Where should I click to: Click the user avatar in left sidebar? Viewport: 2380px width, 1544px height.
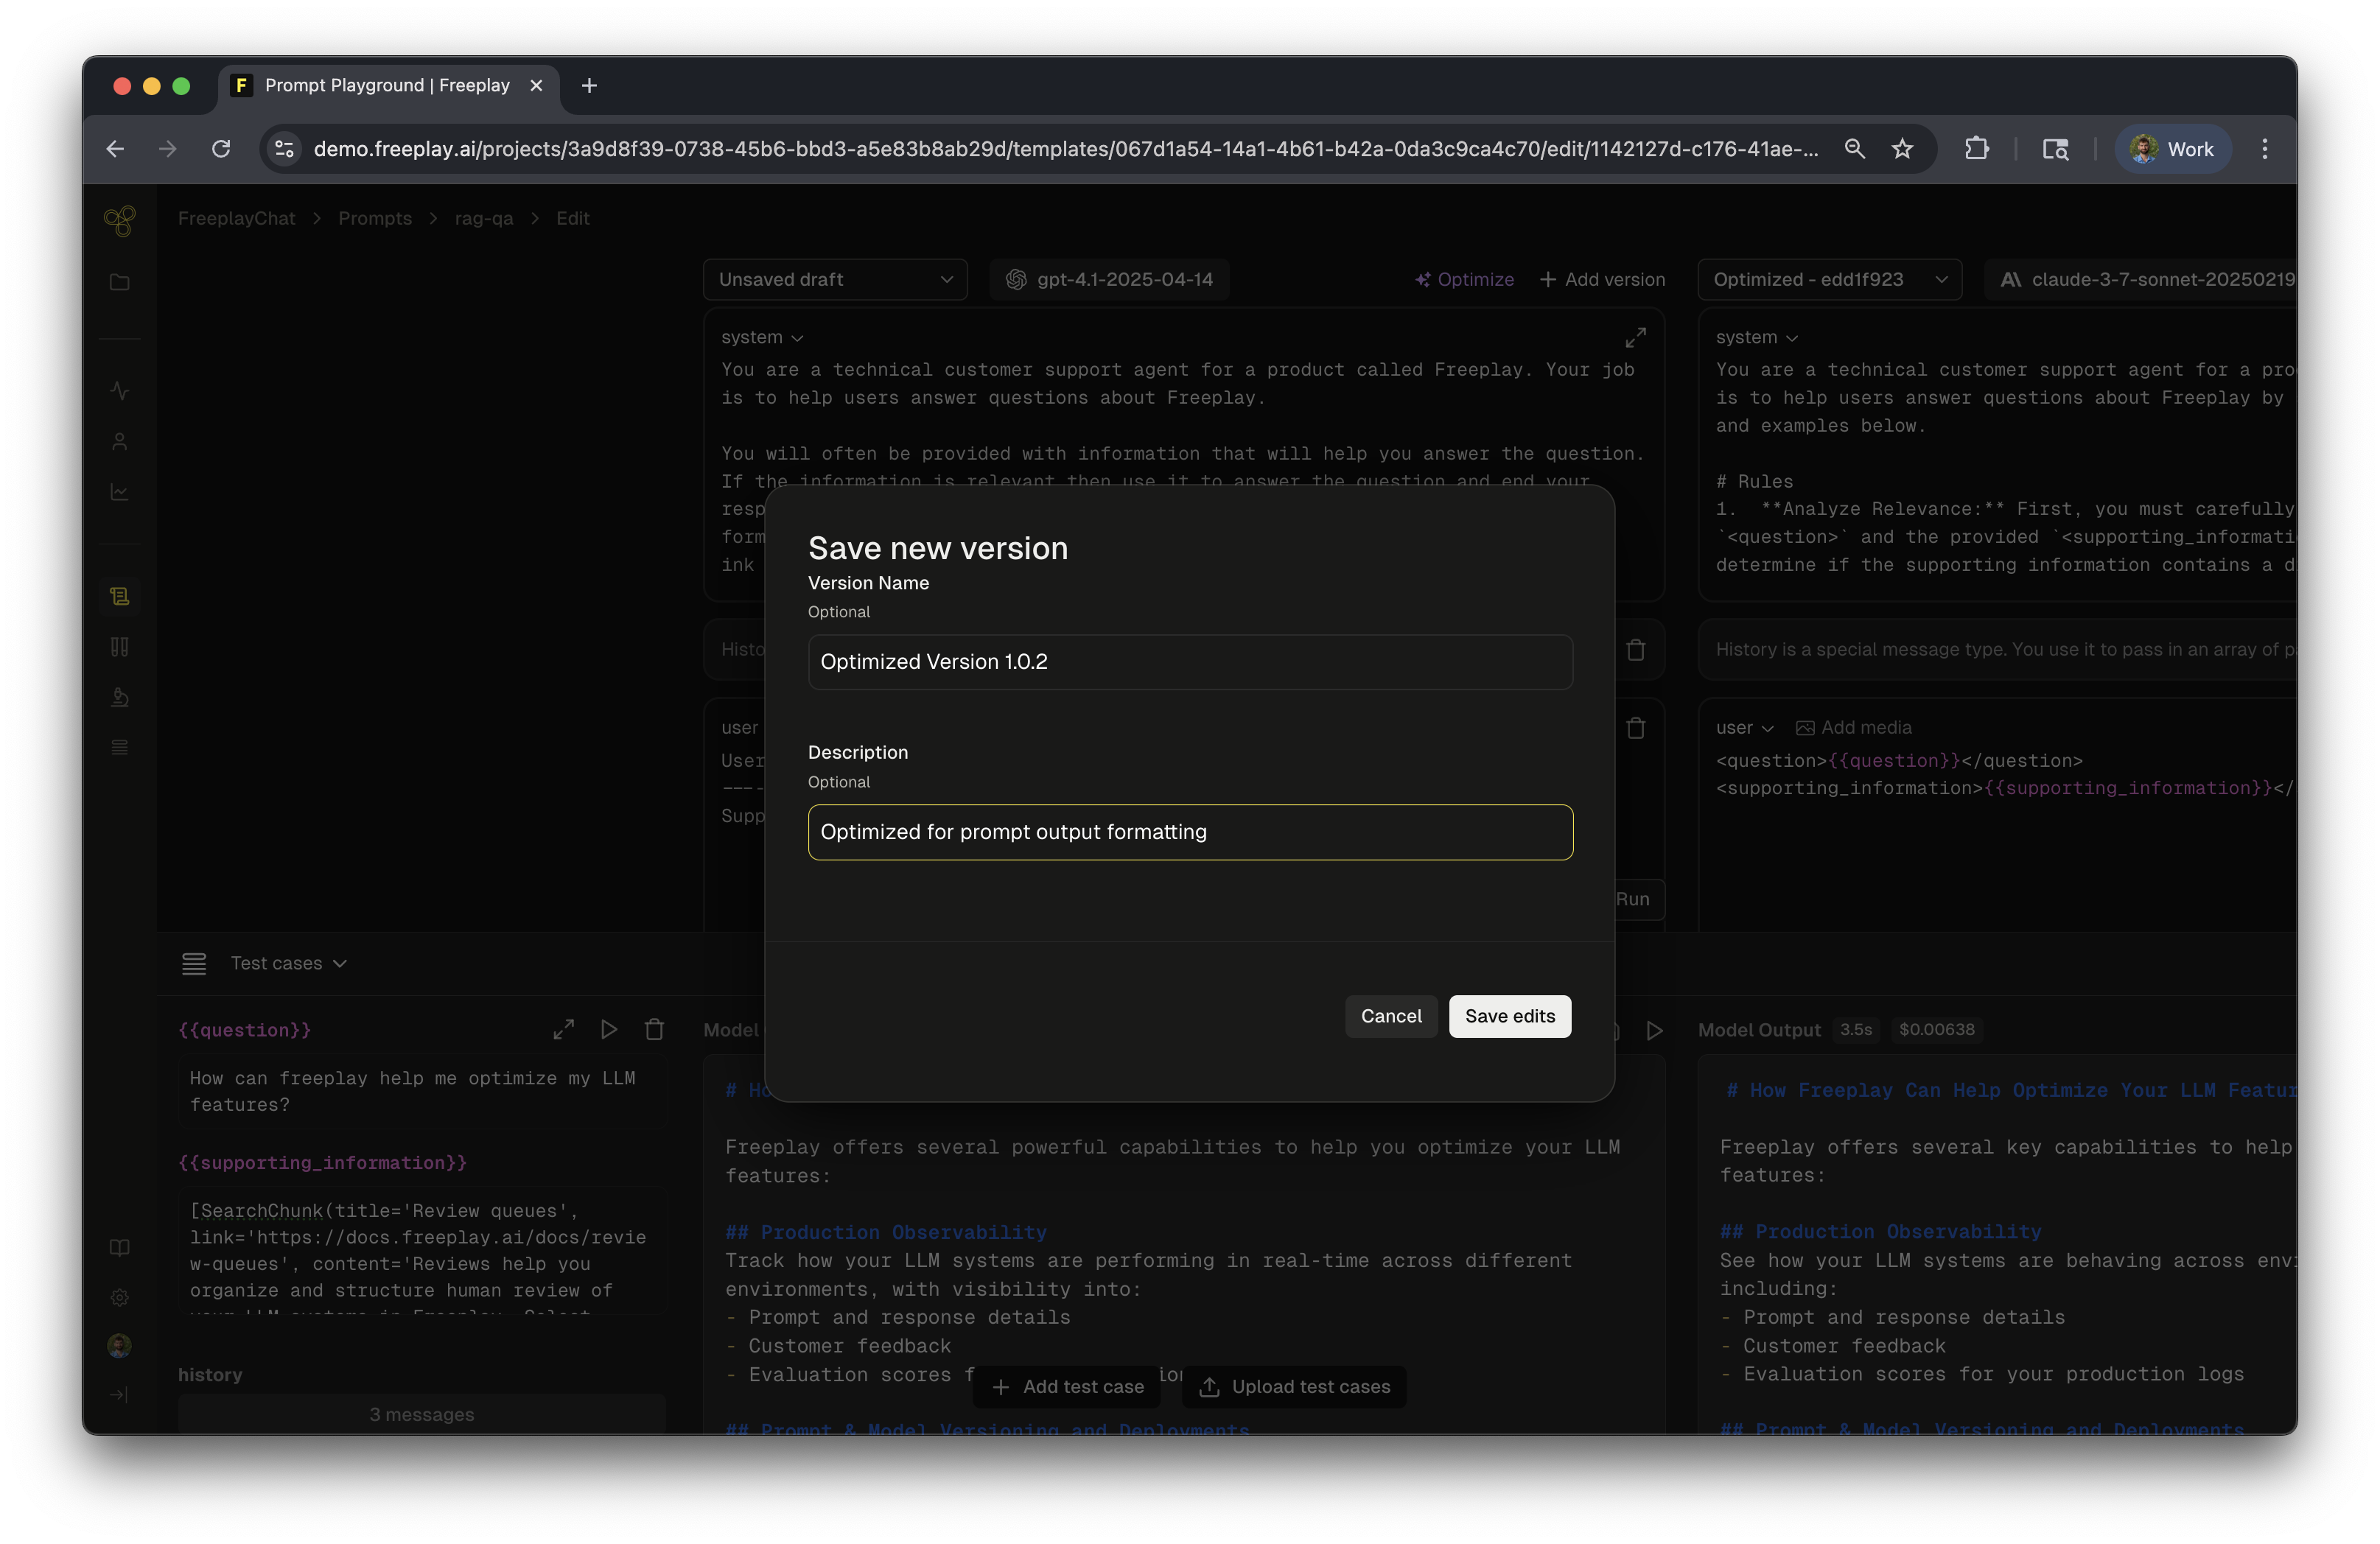point(120,1345)
